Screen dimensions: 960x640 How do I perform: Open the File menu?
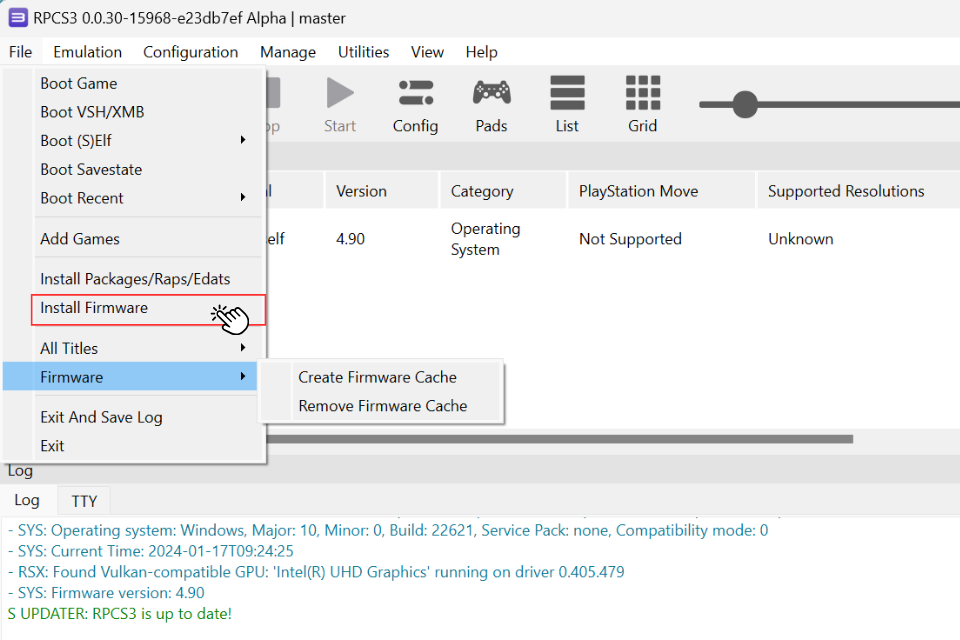pos(20,52)
